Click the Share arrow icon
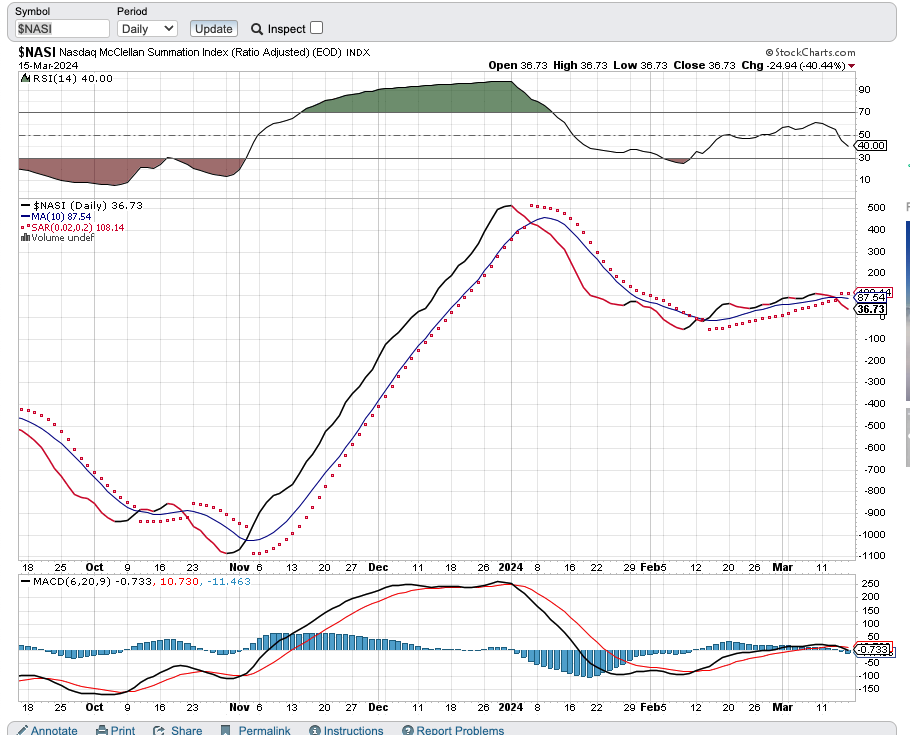The height and width of the screenshot is (735, 910). [x=158, y=730]
